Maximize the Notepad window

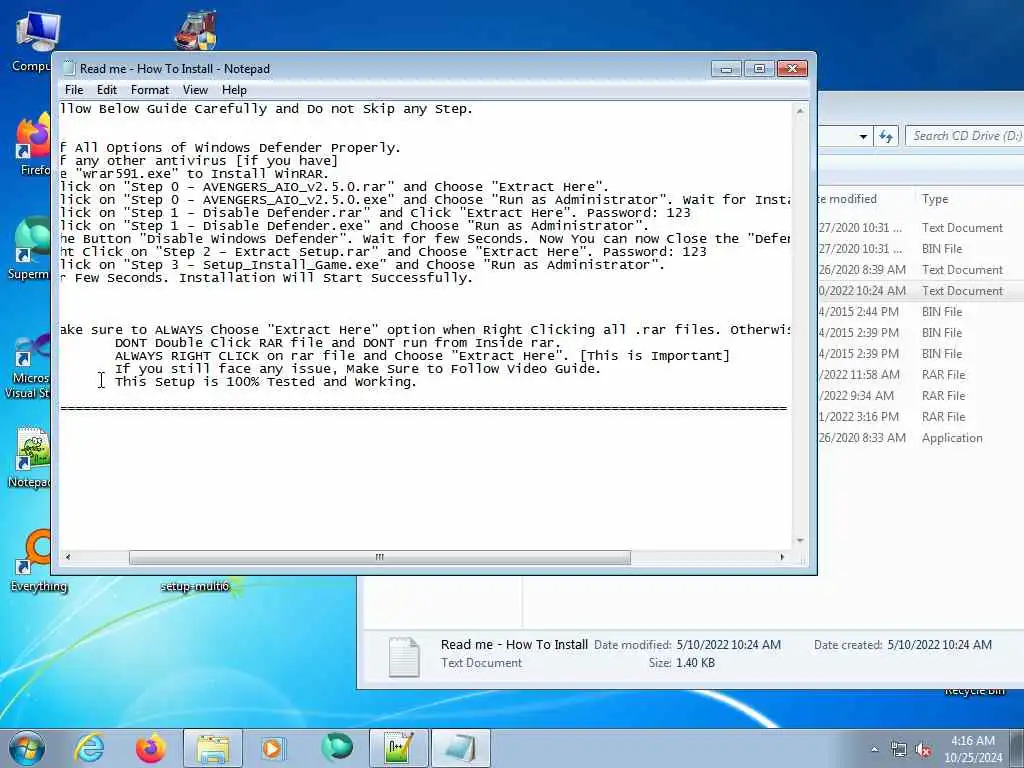[759, 69]
